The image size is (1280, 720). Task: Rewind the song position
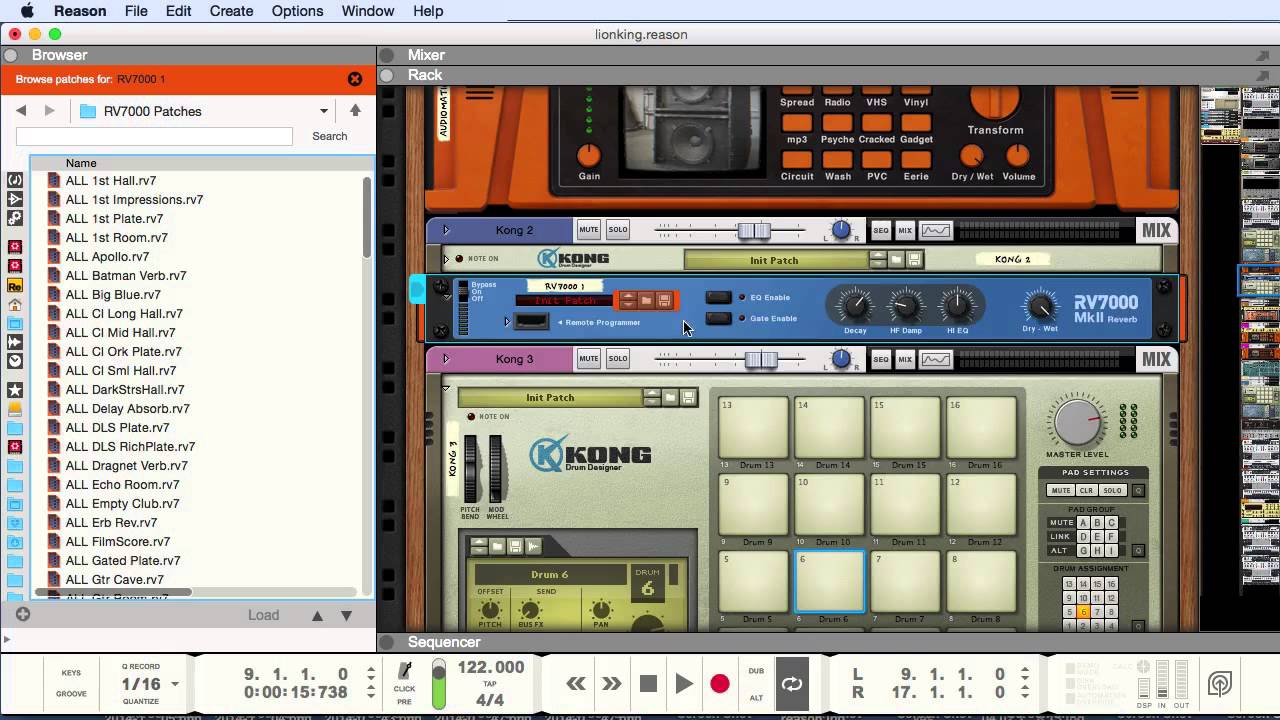pos(576,684)
